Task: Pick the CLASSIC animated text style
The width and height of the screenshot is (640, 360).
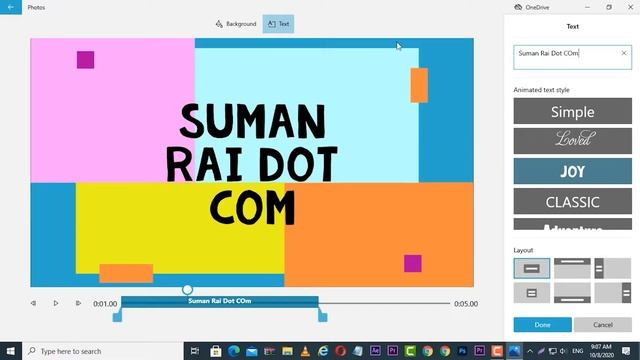Action: click(x=573, y=201)
